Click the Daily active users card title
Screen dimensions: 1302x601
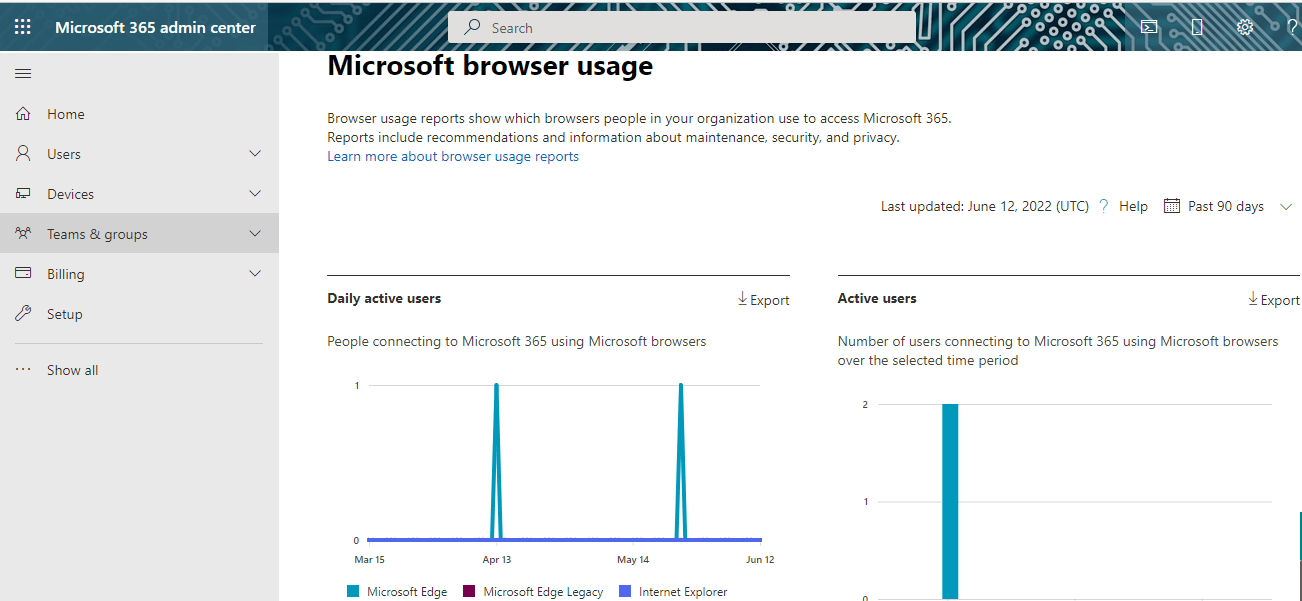pyautogui.click(x=384, y=298)
